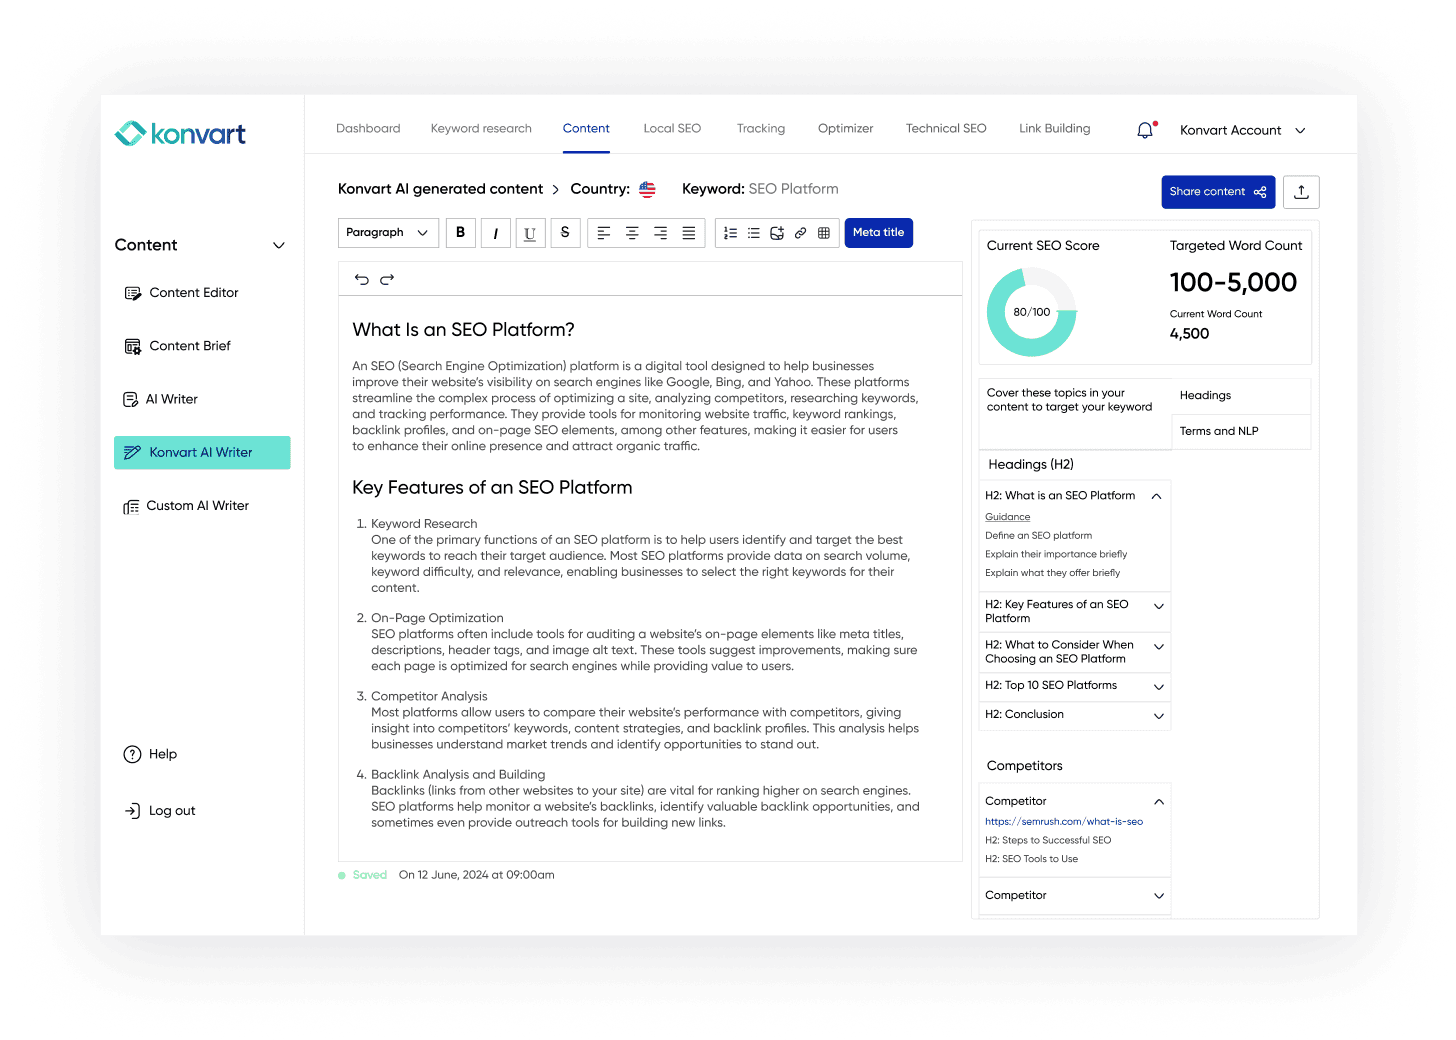Place the cursor in the article editor
Viewport: 1456px width, 1040px height.
tap(650, 560)
